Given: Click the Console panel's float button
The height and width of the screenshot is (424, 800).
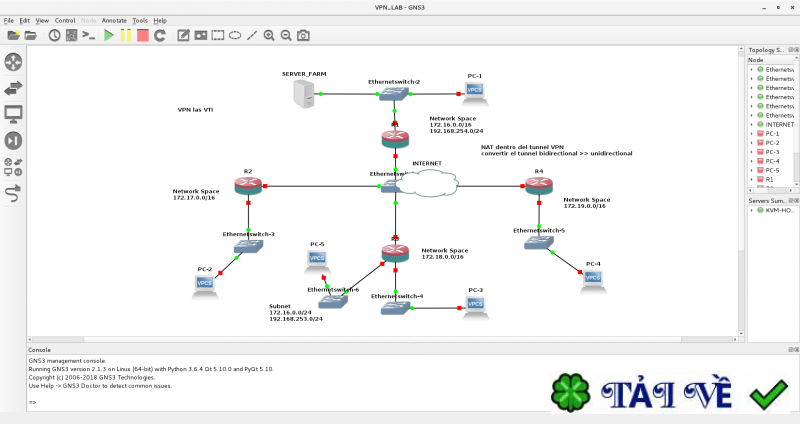Looking at the screenshot, I should click(791, 350).
